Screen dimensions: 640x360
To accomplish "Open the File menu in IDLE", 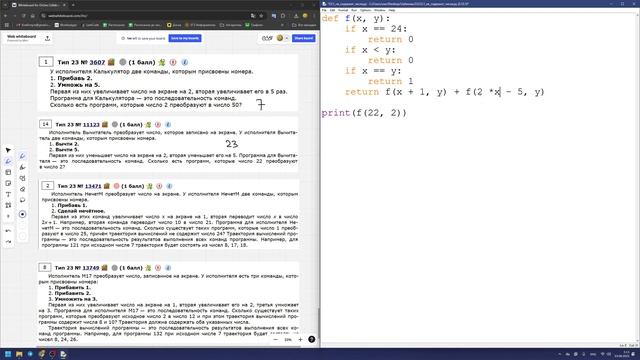I will click(324, 10).
